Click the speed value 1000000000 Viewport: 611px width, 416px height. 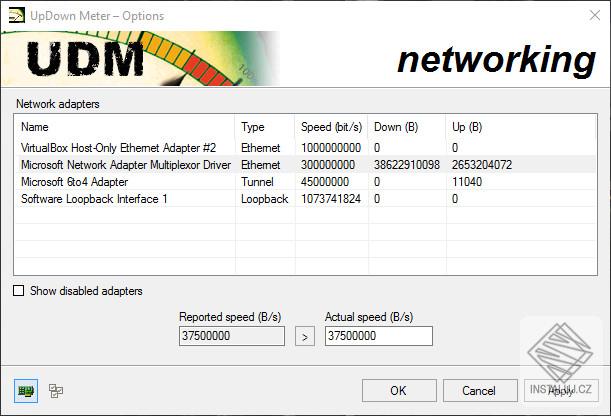coord(331,148)
